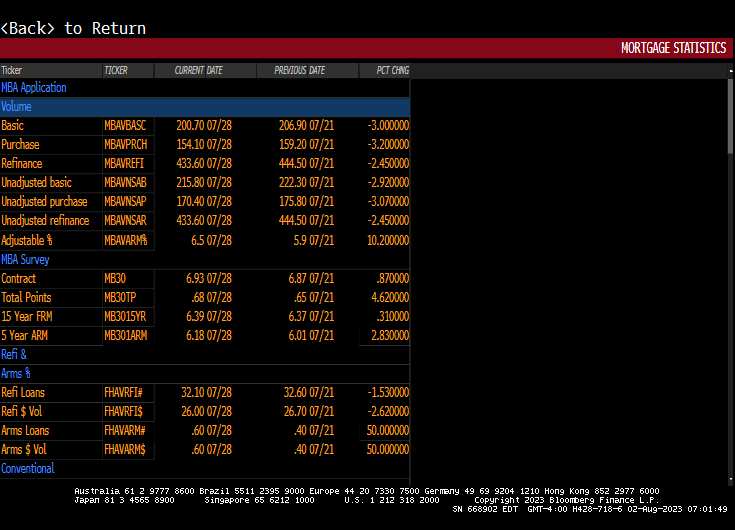Expand the MBA Survey section
Image resolution: width=735 pixels, height=530 pixels.
coord(26,259)
